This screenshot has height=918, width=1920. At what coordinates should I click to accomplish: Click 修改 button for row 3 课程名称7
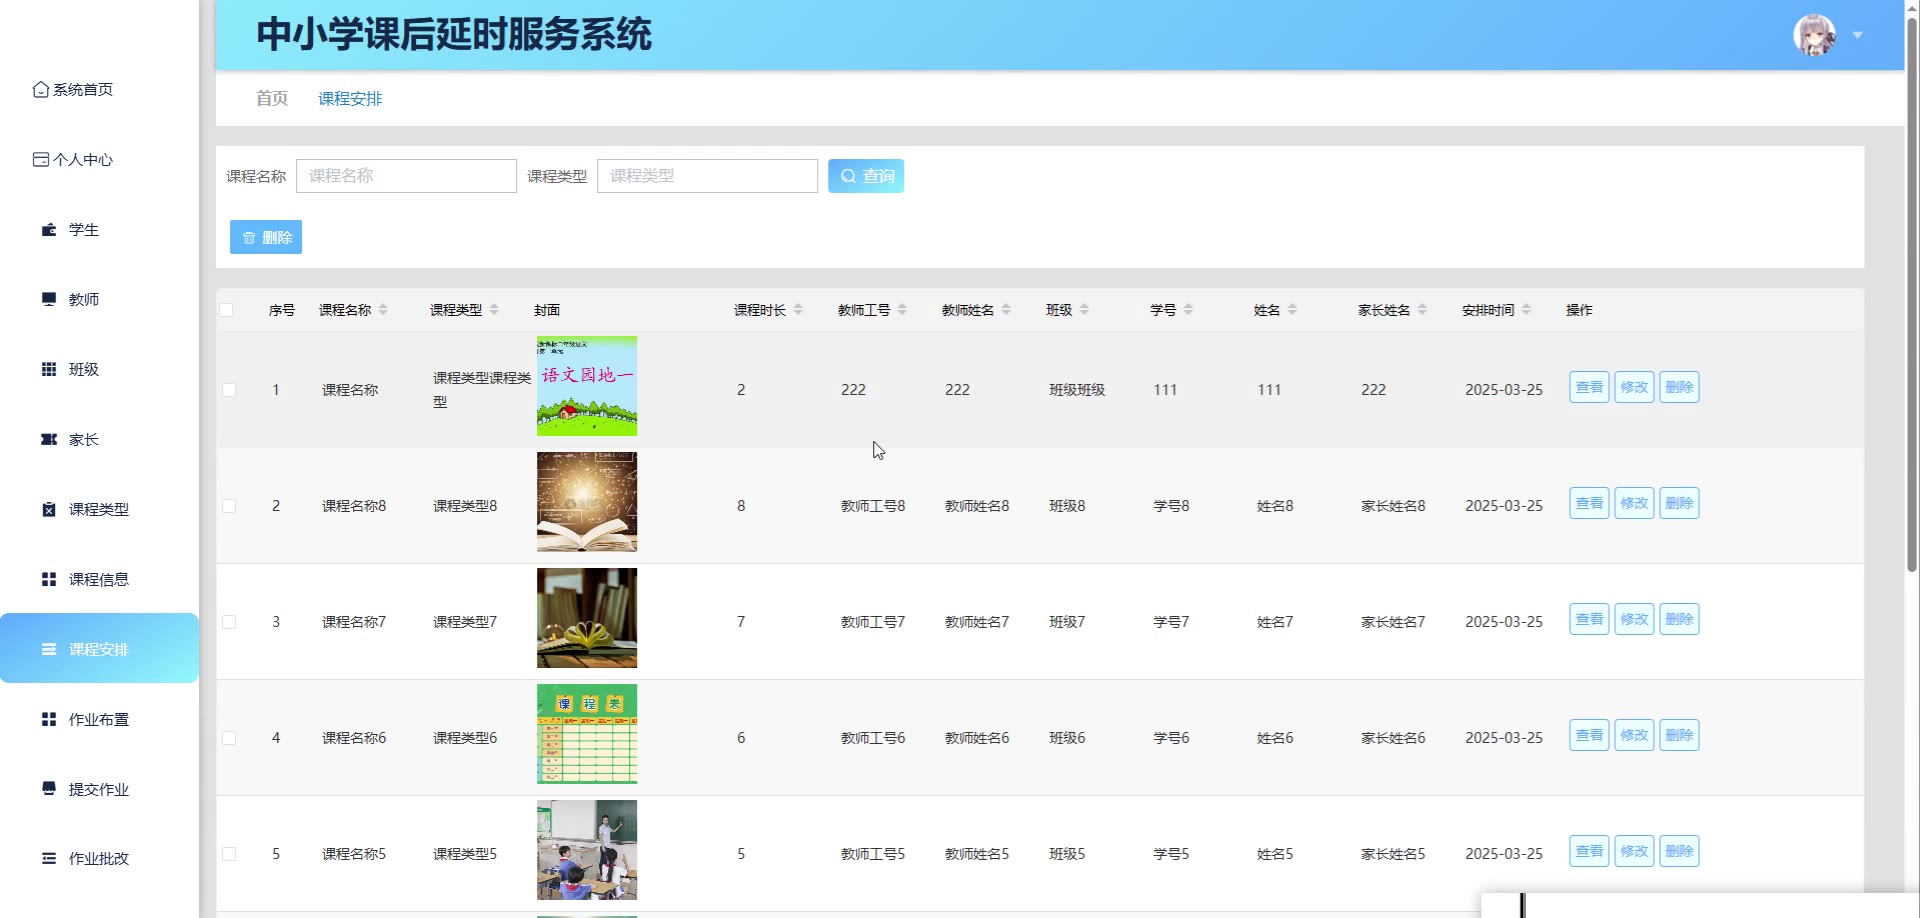[x=1634, y=619]
